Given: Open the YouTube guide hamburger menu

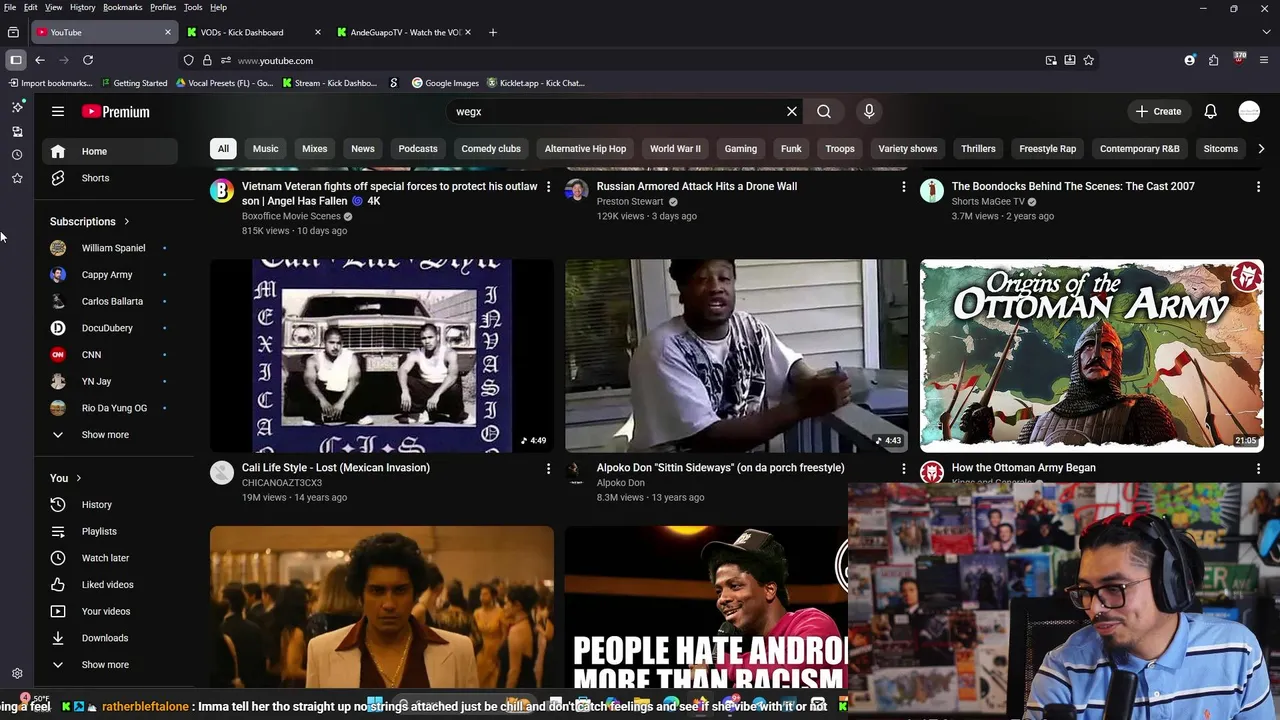Looking at the screenshot, I should pos(58,112).
